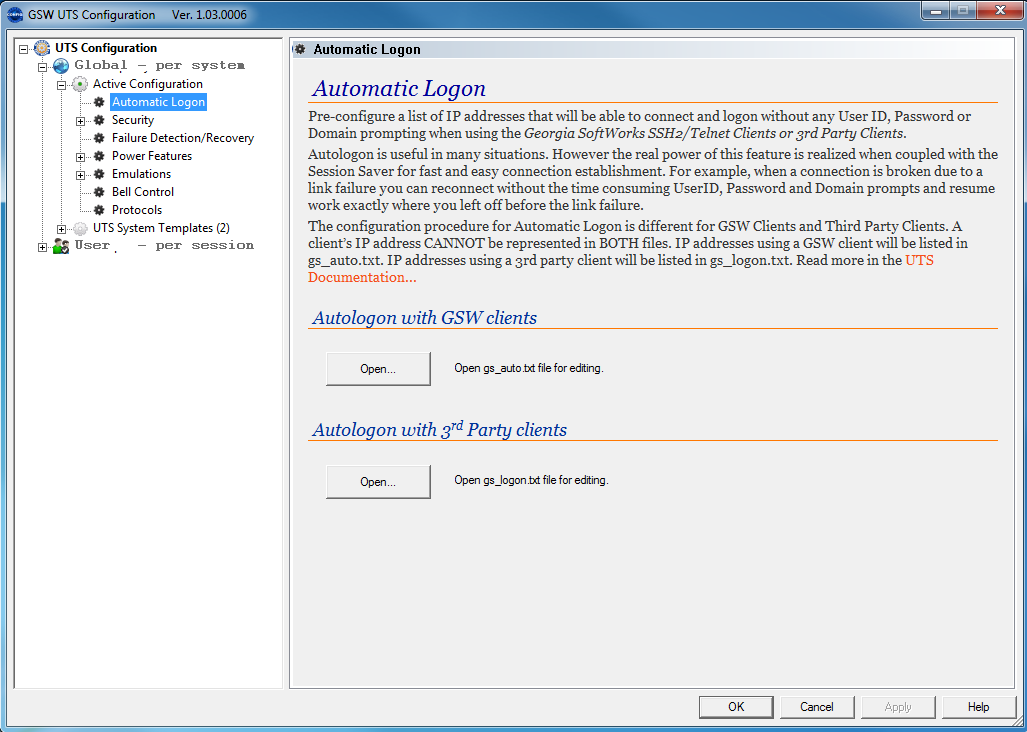
Task: Confirm settings with OK button
Action: pyautogui.click(x=736, y=707)
